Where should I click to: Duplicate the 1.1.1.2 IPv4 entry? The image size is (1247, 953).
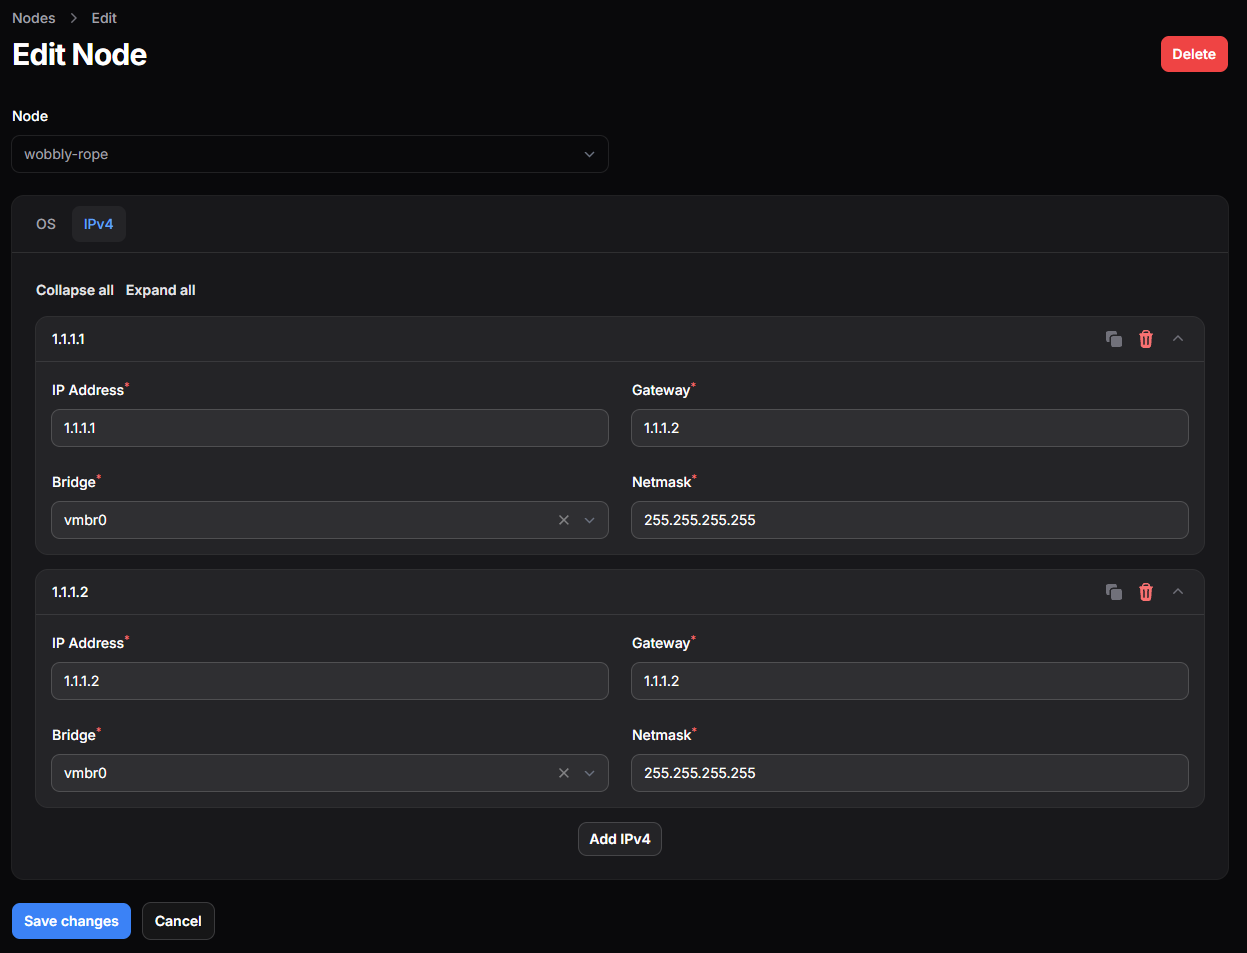click(1113, 592)
